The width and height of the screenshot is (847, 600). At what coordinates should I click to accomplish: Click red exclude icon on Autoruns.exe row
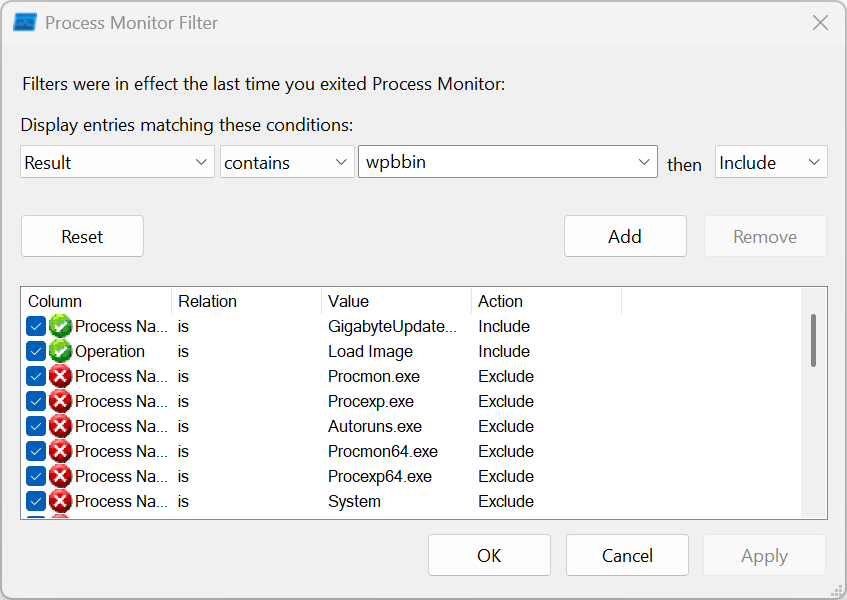(60, 426)
